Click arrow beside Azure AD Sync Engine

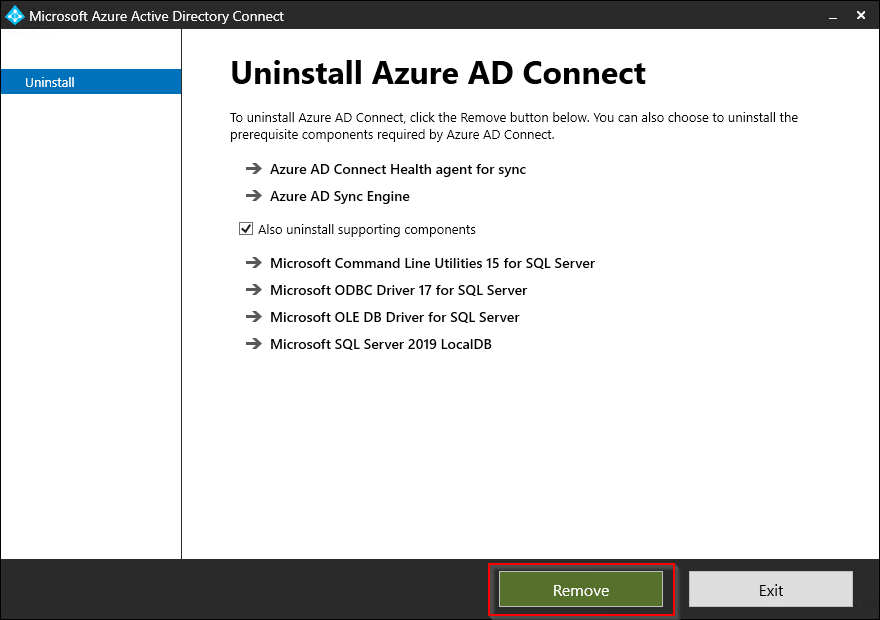254,195
